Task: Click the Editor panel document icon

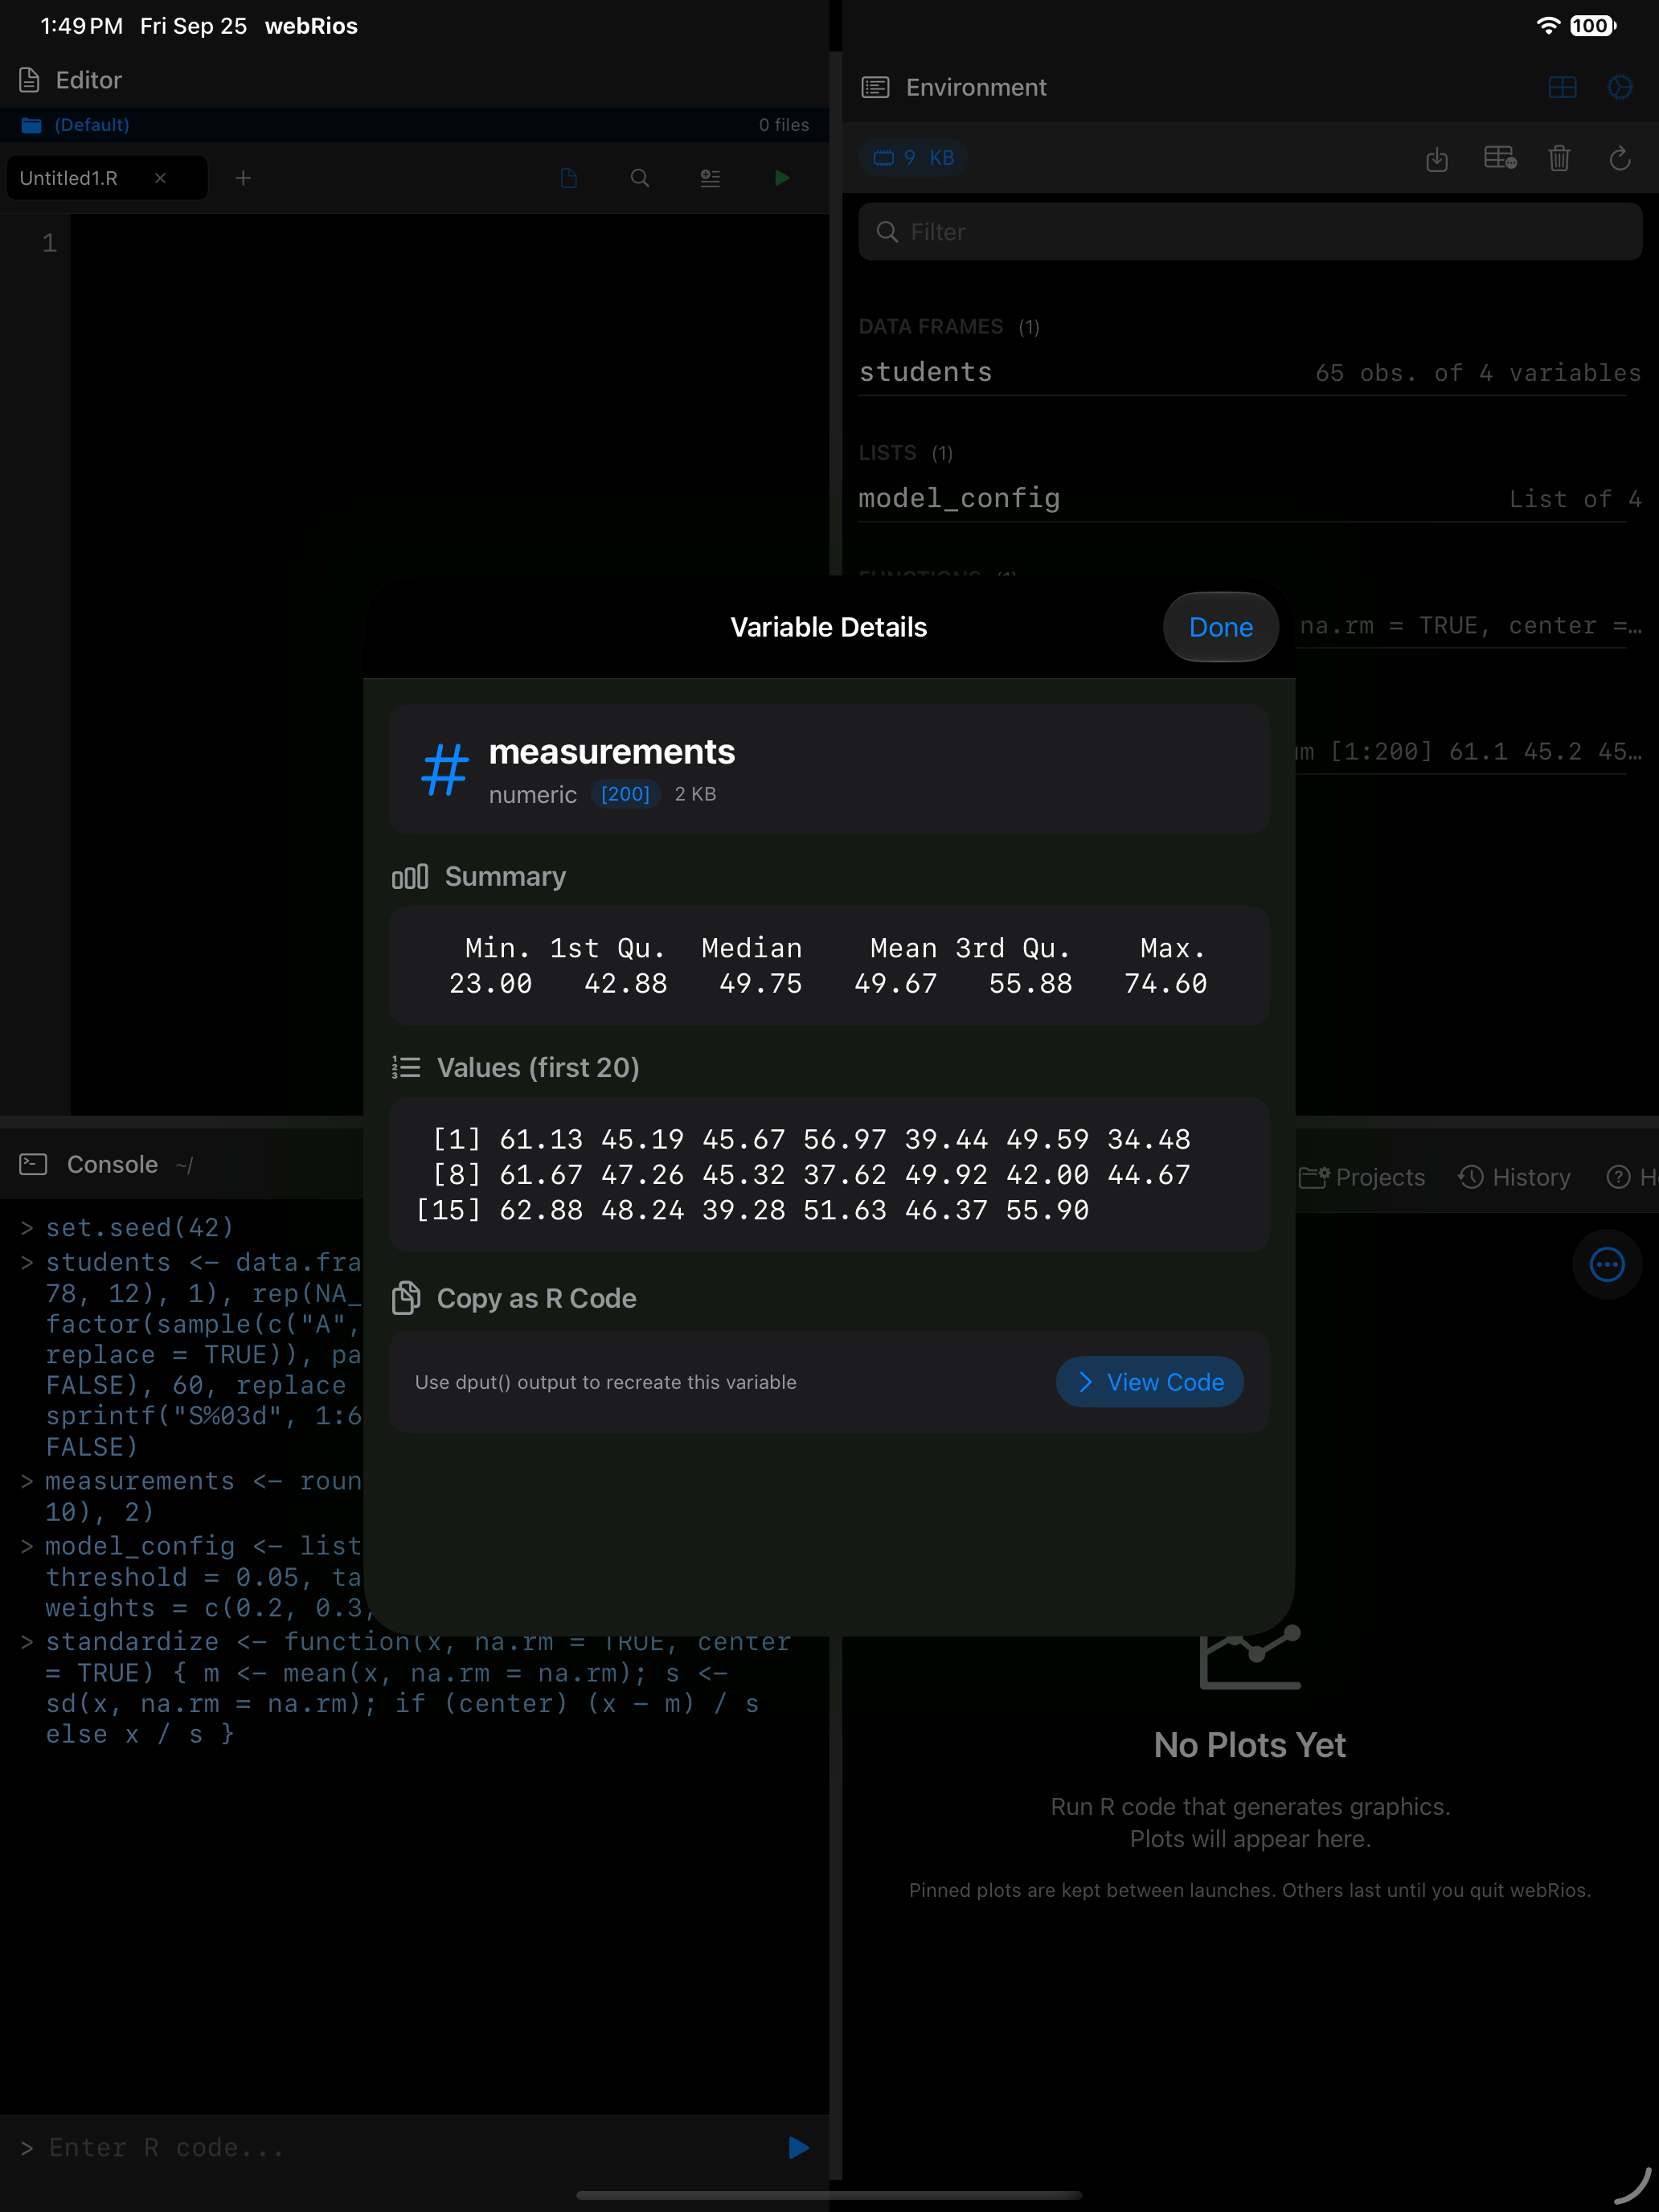Action: pyautogui.click(x=30, y=80)
